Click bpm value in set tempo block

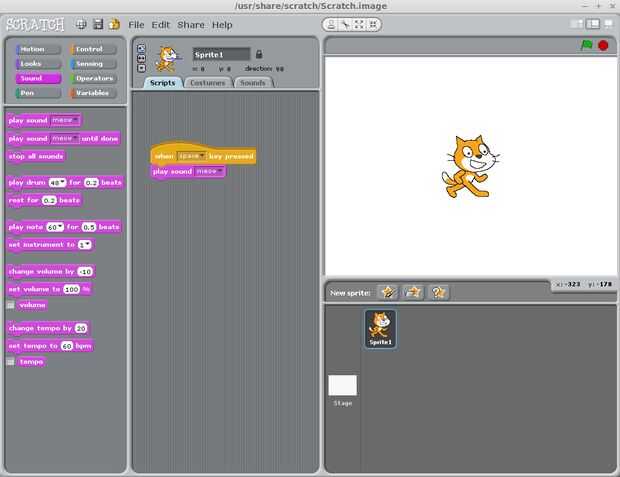[67, 346]
